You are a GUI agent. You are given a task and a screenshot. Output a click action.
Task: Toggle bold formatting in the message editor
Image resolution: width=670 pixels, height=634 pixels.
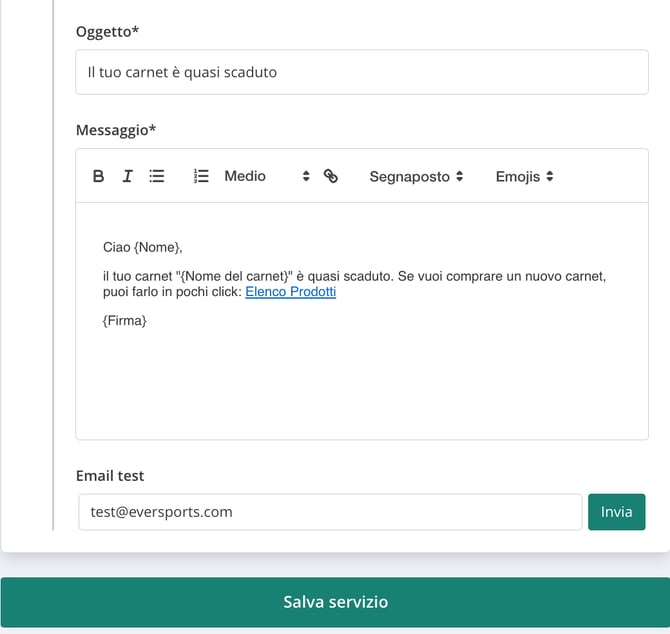[x=98, y=176]
